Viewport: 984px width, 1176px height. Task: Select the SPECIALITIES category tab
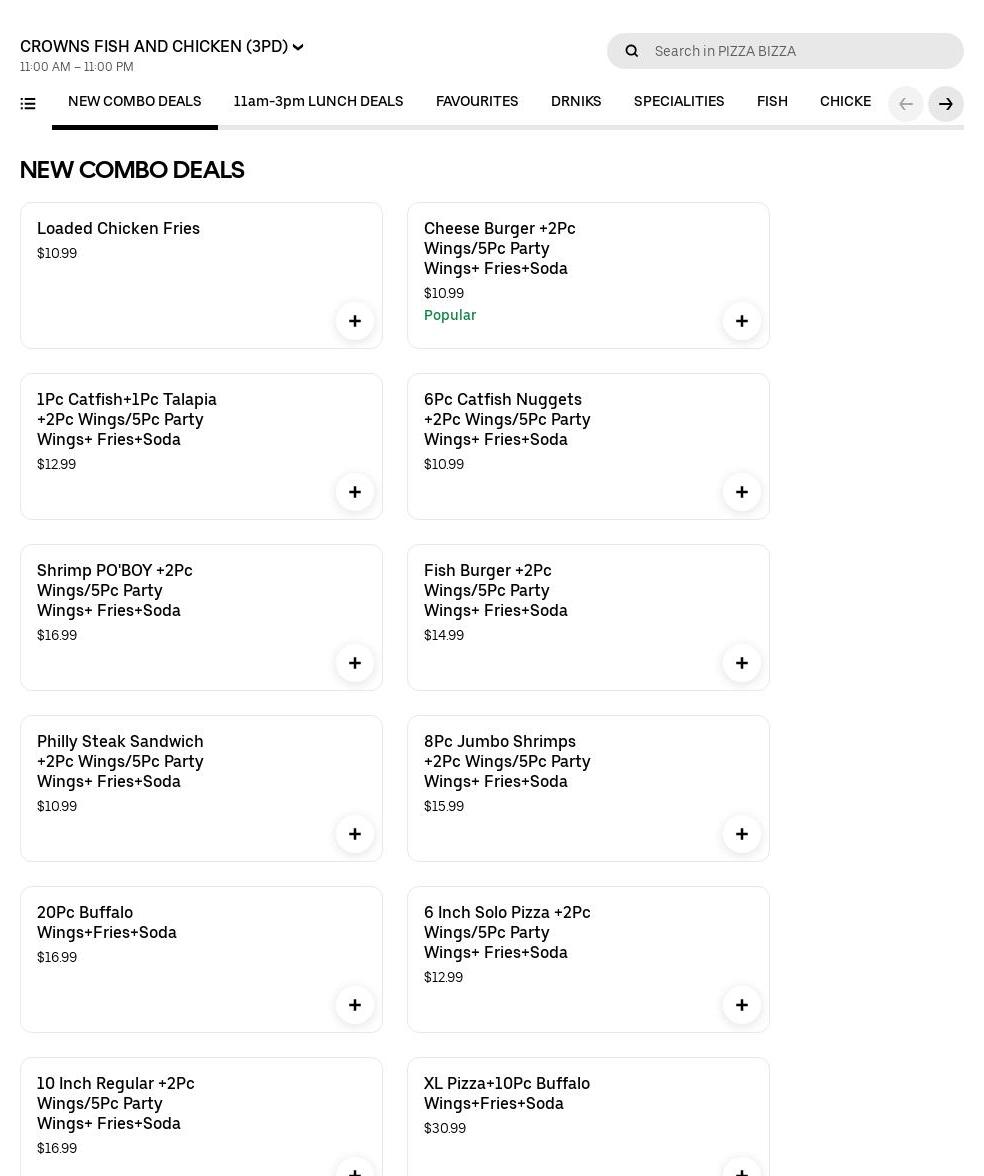point(679,102)
